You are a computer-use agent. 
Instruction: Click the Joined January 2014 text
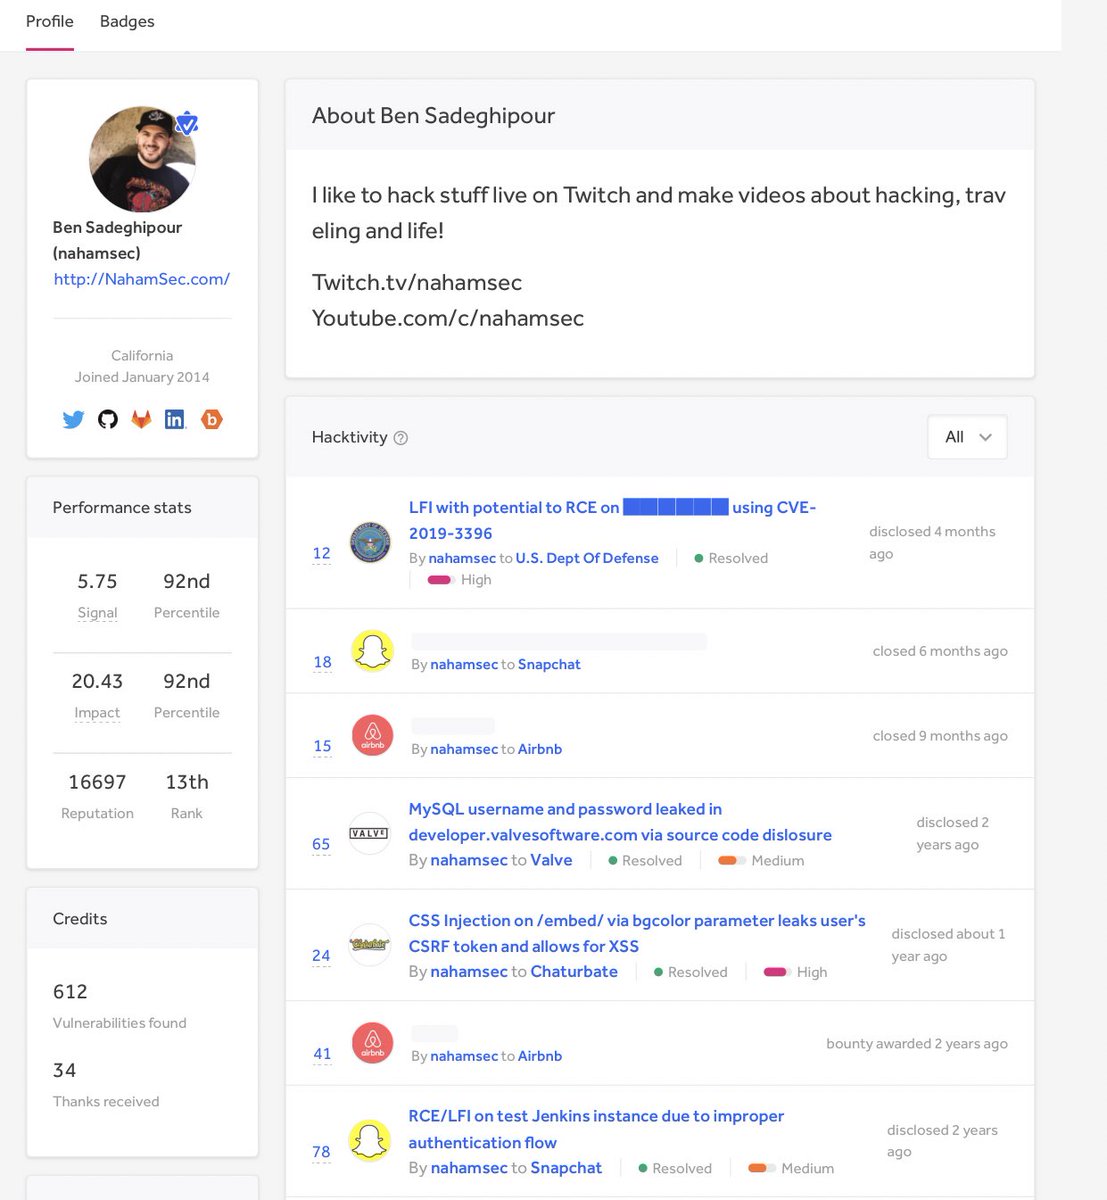142,377
